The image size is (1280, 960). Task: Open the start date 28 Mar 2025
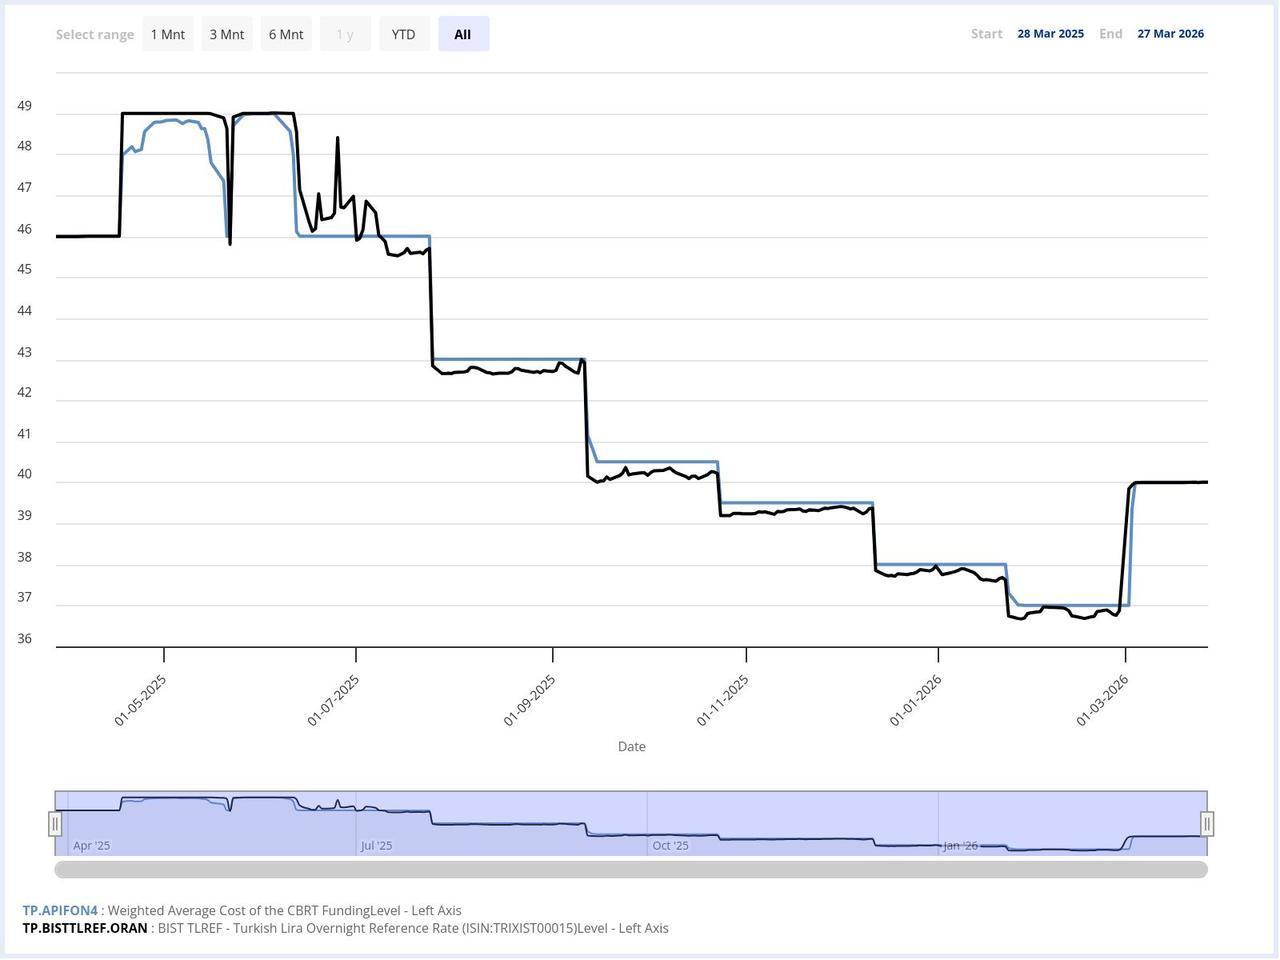click(x=1050, y=33)
